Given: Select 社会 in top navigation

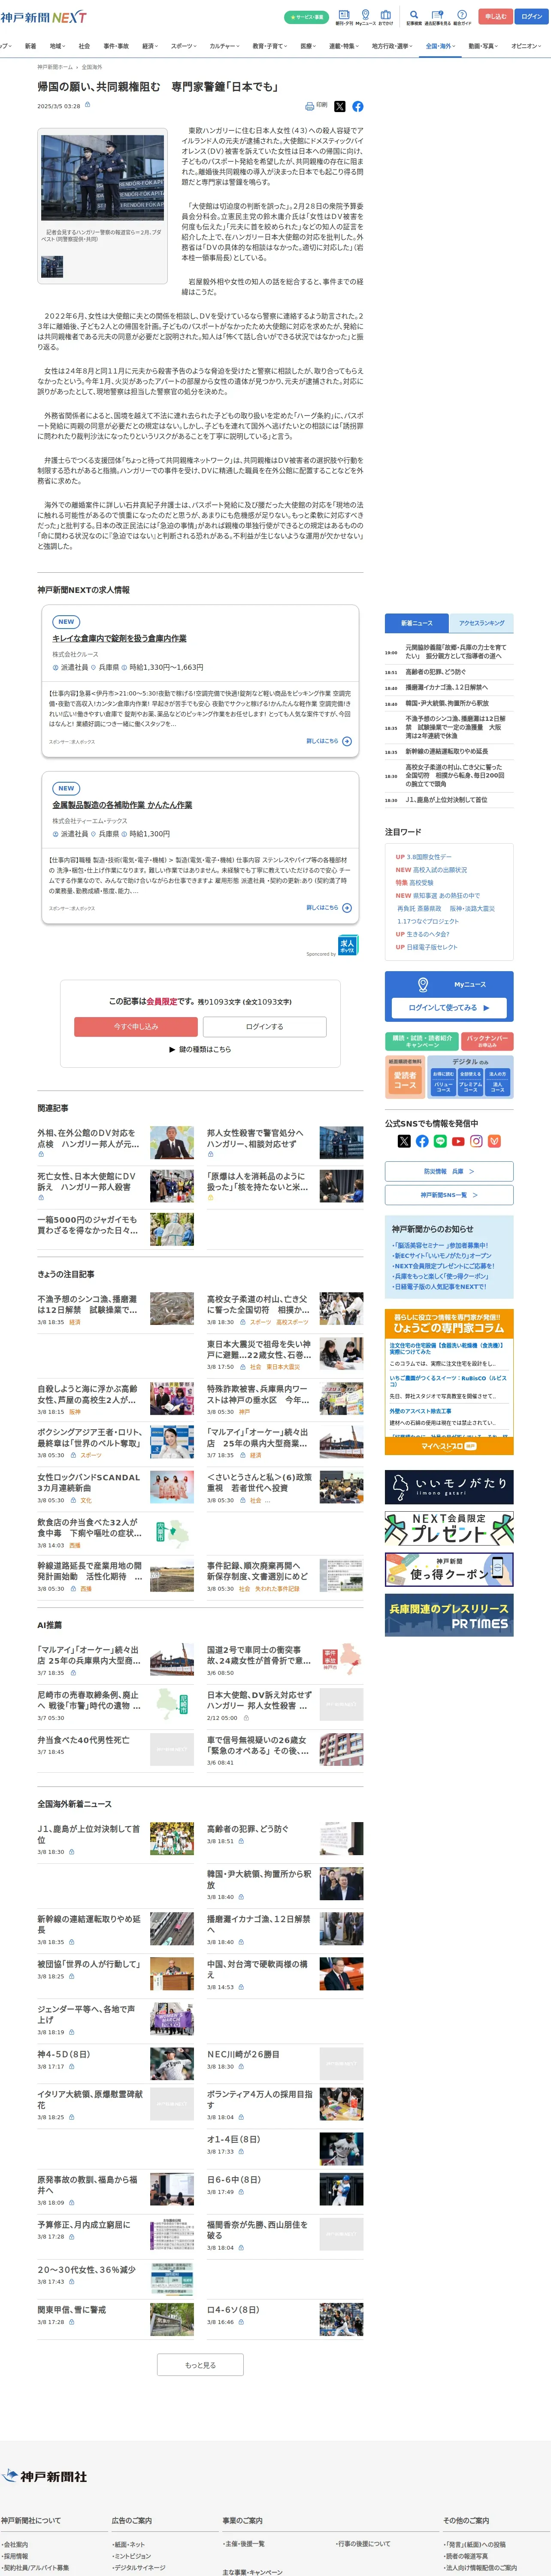Looking at the screenshot, I should 84,46.
